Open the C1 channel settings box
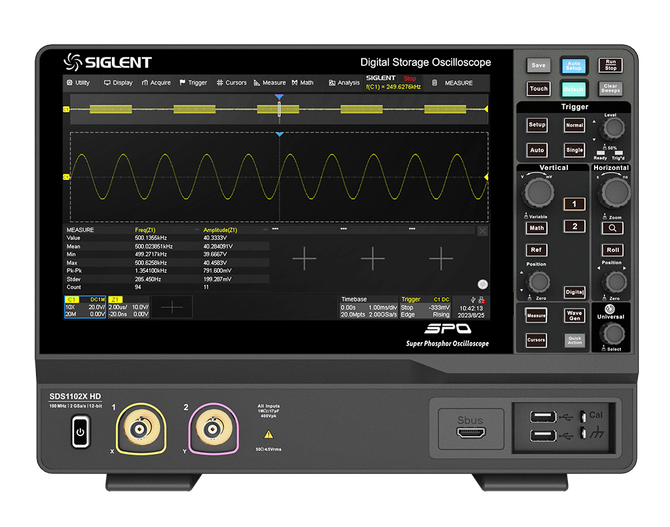Screen dimensions: 670x527 point(85,307)
